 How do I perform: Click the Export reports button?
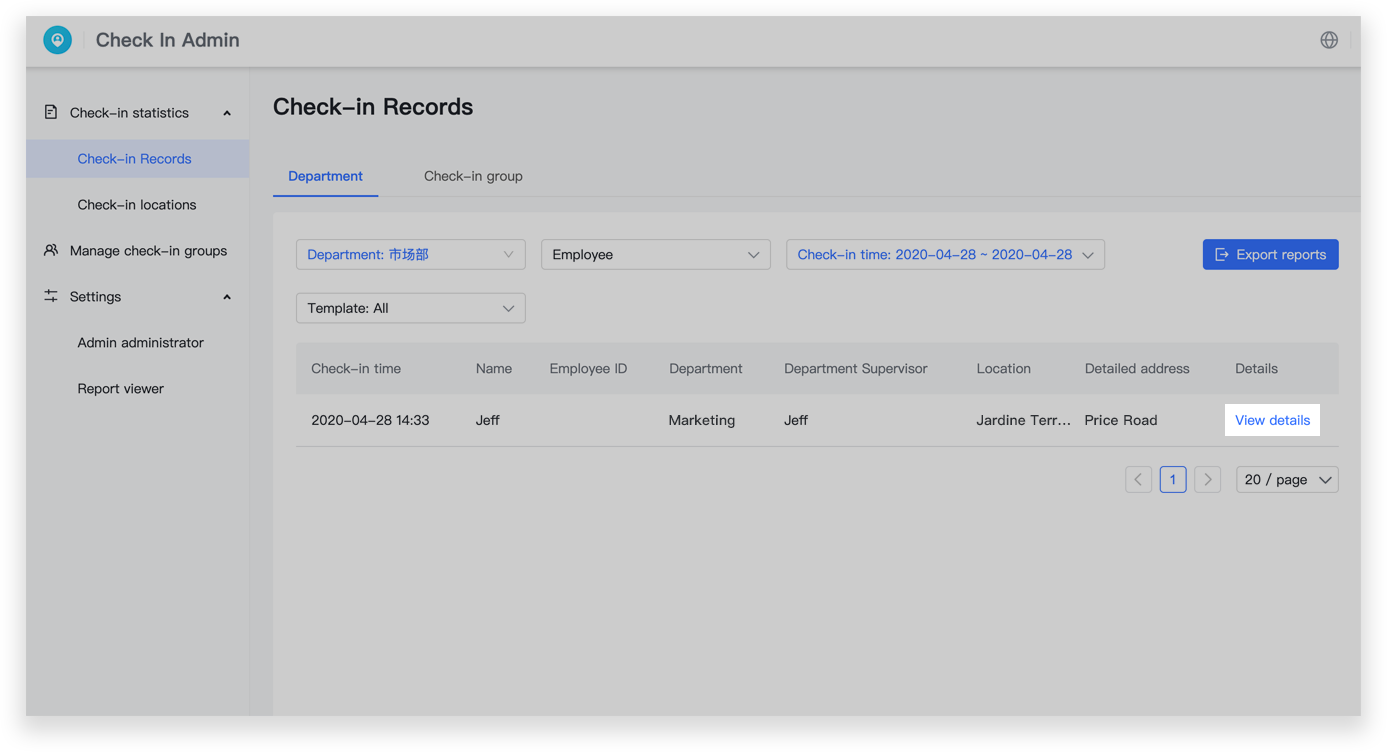[1270, 255]
